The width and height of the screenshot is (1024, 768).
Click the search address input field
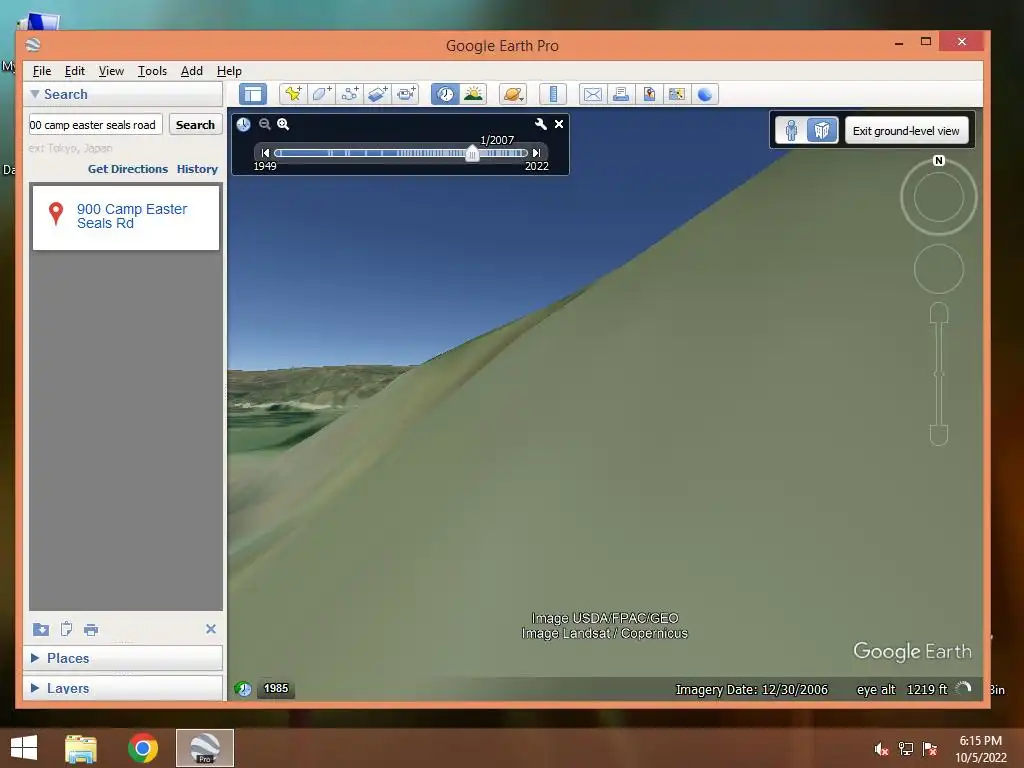pyautogui.click(x=95, y=125)
